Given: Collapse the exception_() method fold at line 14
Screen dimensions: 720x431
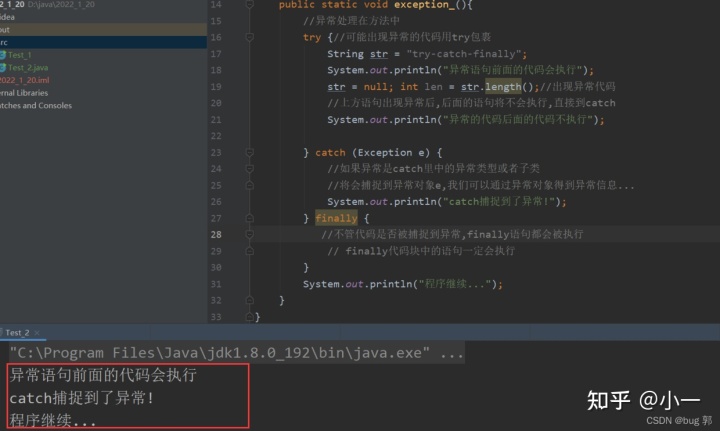Looking at the screenshot, I should pyautogui.click(x=249, y=5).
